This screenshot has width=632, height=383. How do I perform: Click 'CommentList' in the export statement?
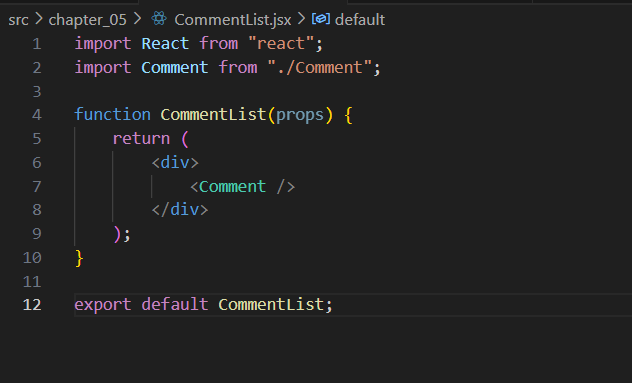coord(271,304)
